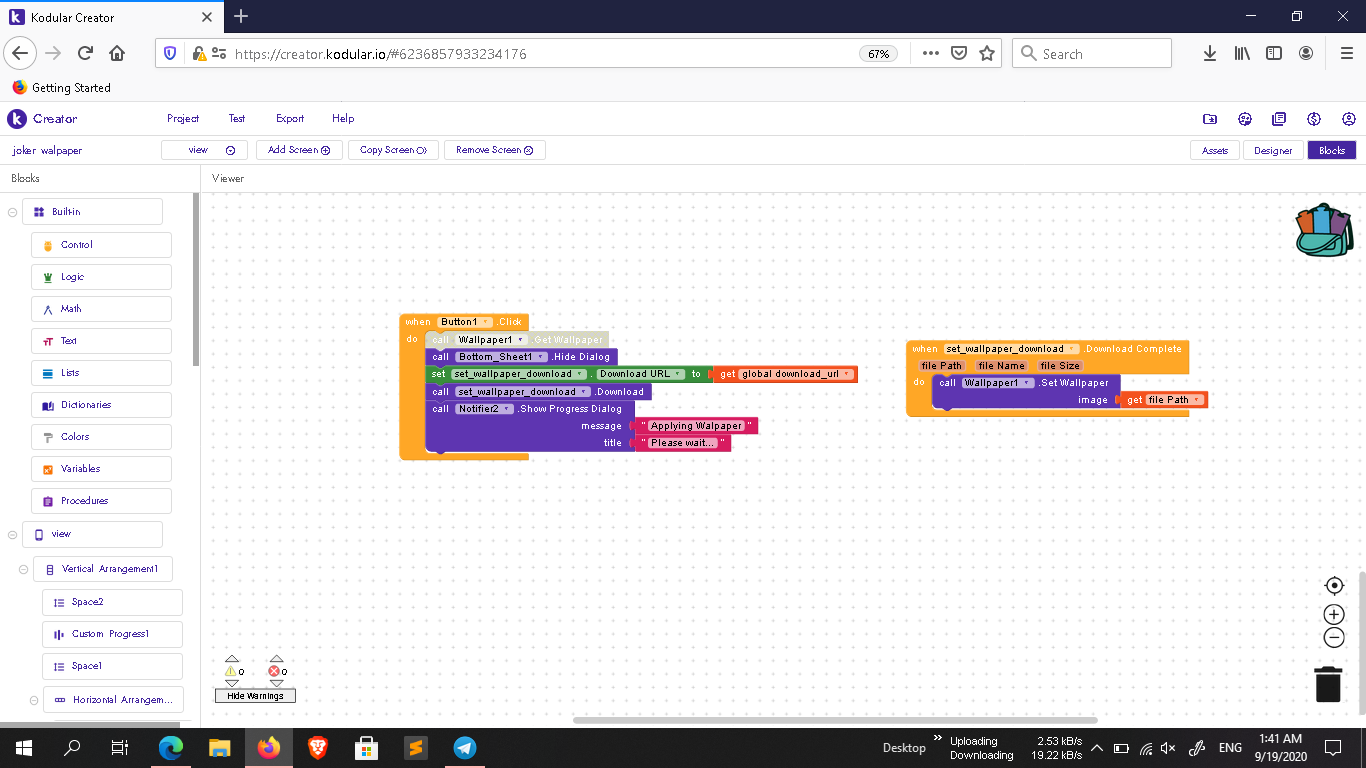Open the Assets button
1366x768 pixels.
click(1215, 150)
